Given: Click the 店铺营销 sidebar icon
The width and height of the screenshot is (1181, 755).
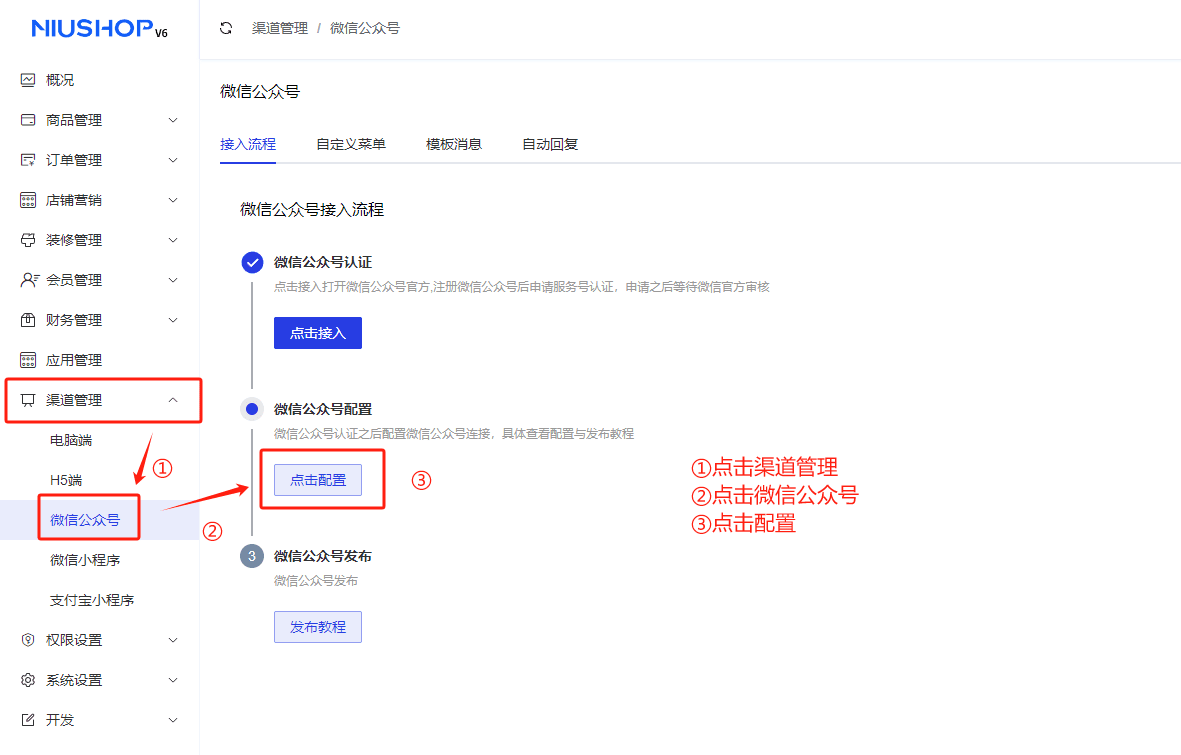Looking at the screenshot, I should pyautogui.click(x=28, y=200).
